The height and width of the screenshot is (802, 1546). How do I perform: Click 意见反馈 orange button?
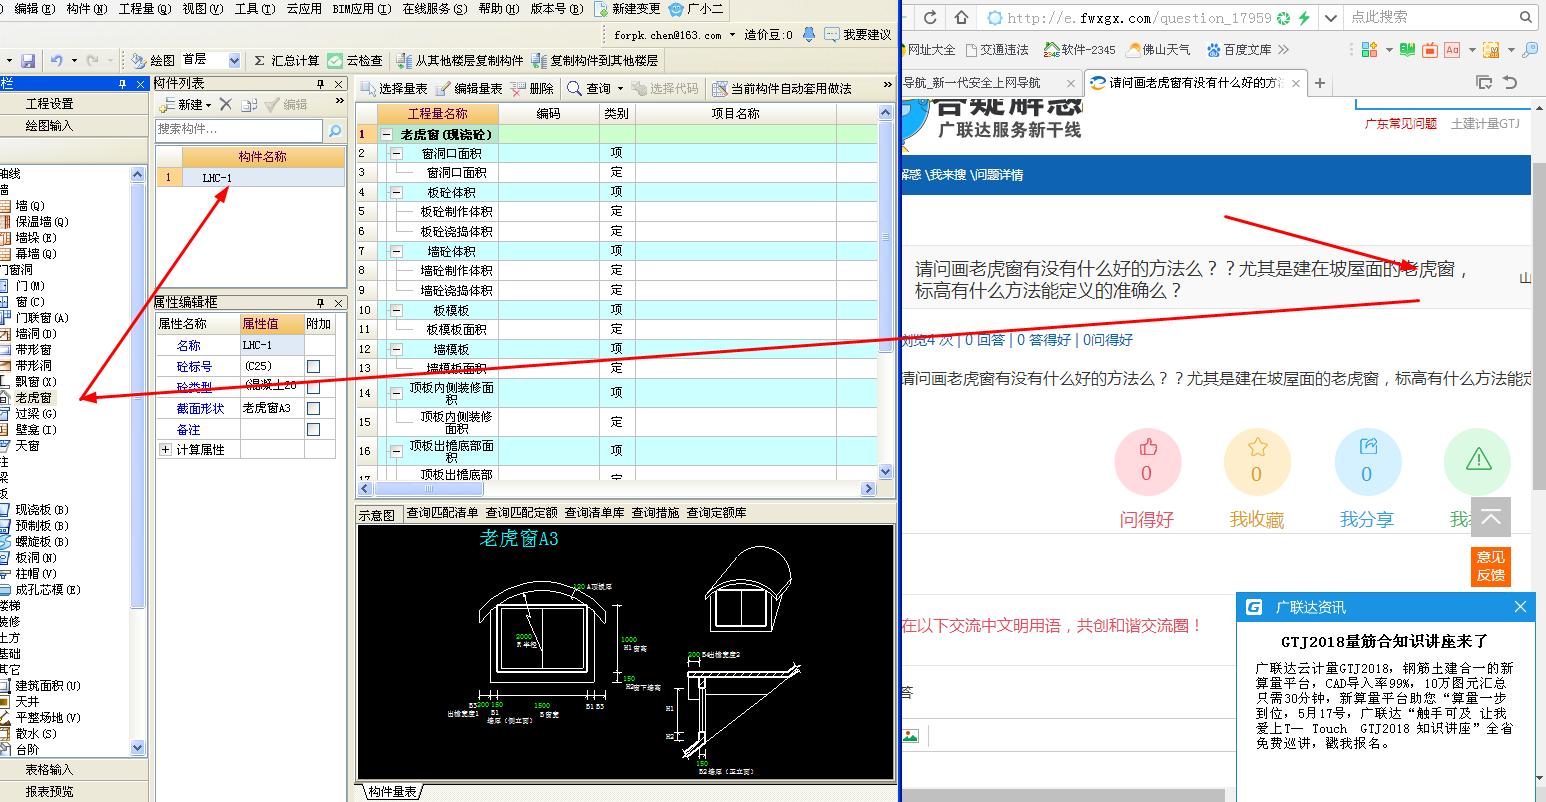click(x=1490, y=566)
